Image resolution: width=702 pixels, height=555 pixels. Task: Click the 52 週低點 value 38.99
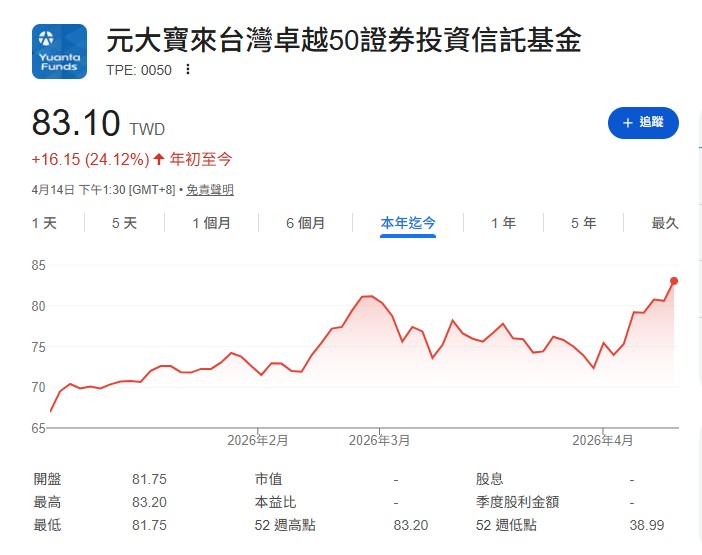646,525
